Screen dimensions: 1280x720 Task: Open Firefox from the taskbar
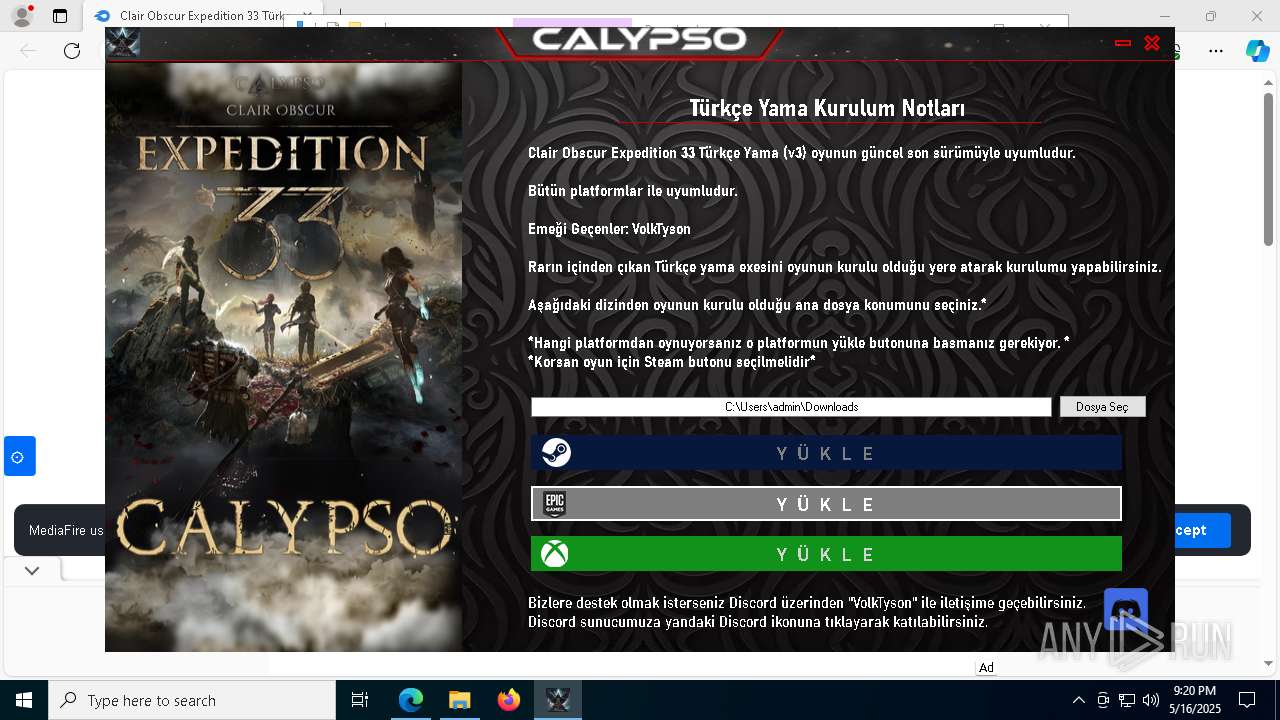[x=508, y=700]
